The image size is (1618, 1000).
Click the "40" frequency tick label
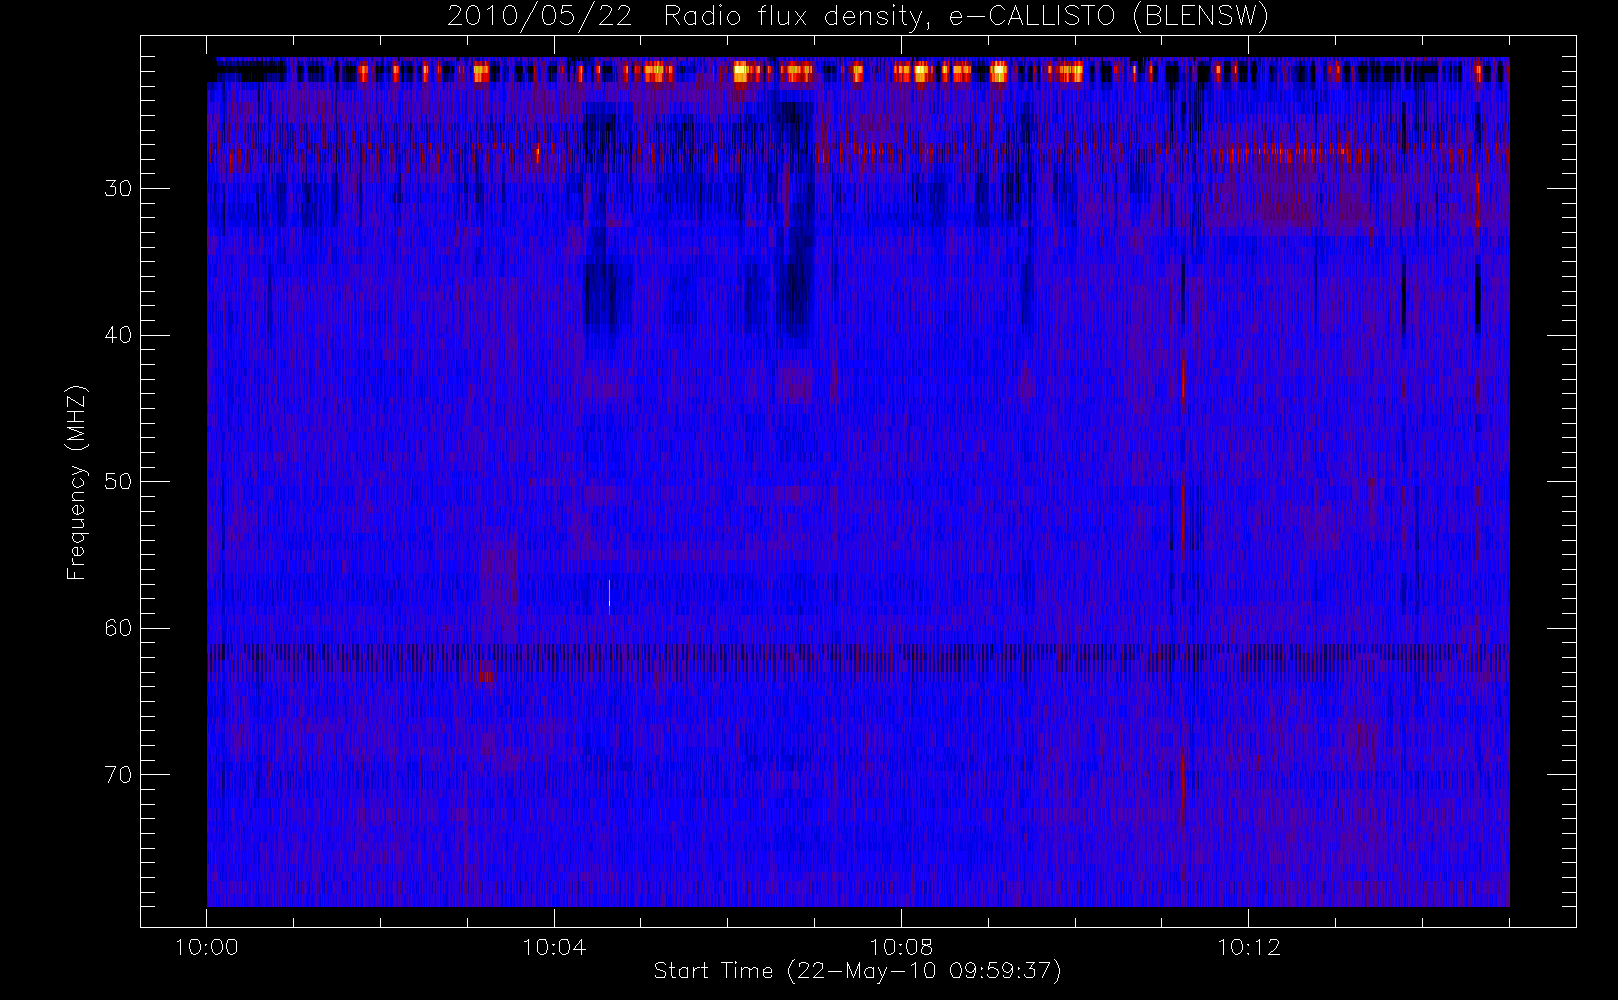pyautogui.click(x=118, y=335)
